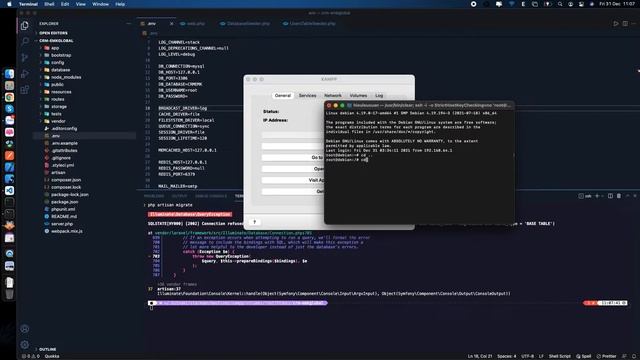
Task: Open the artisan file
Action: pyautogui.click(x=58, y=173)
